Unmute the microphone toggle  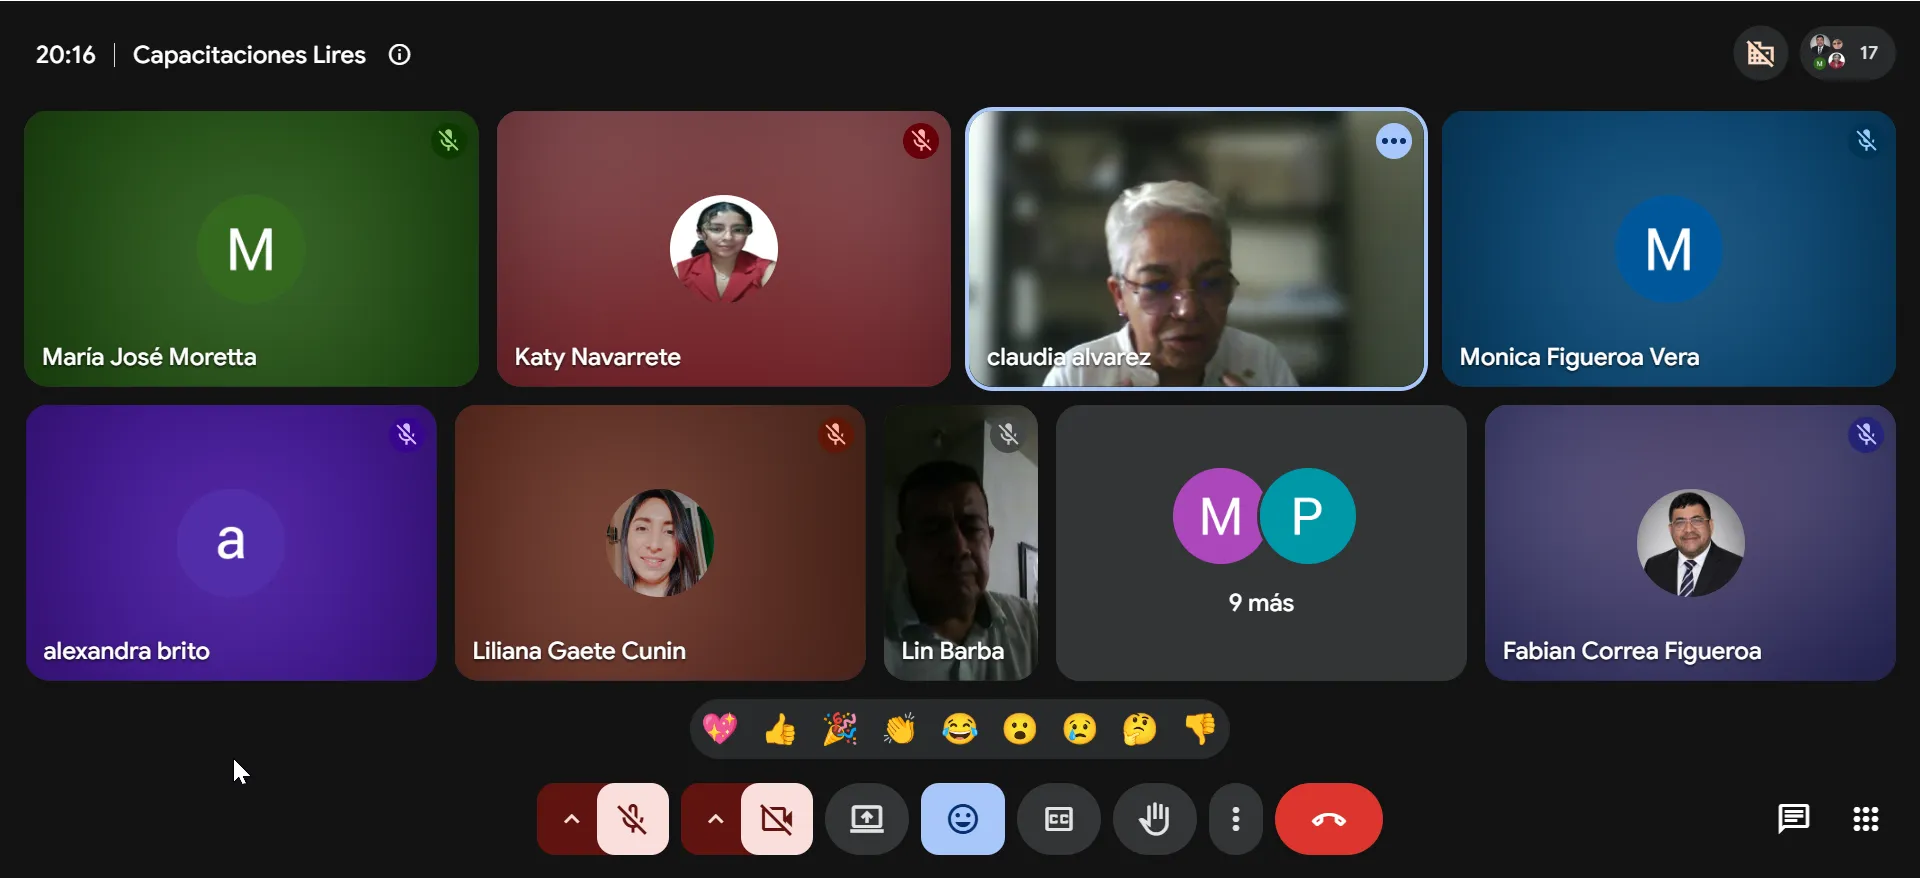pos(633,819)
